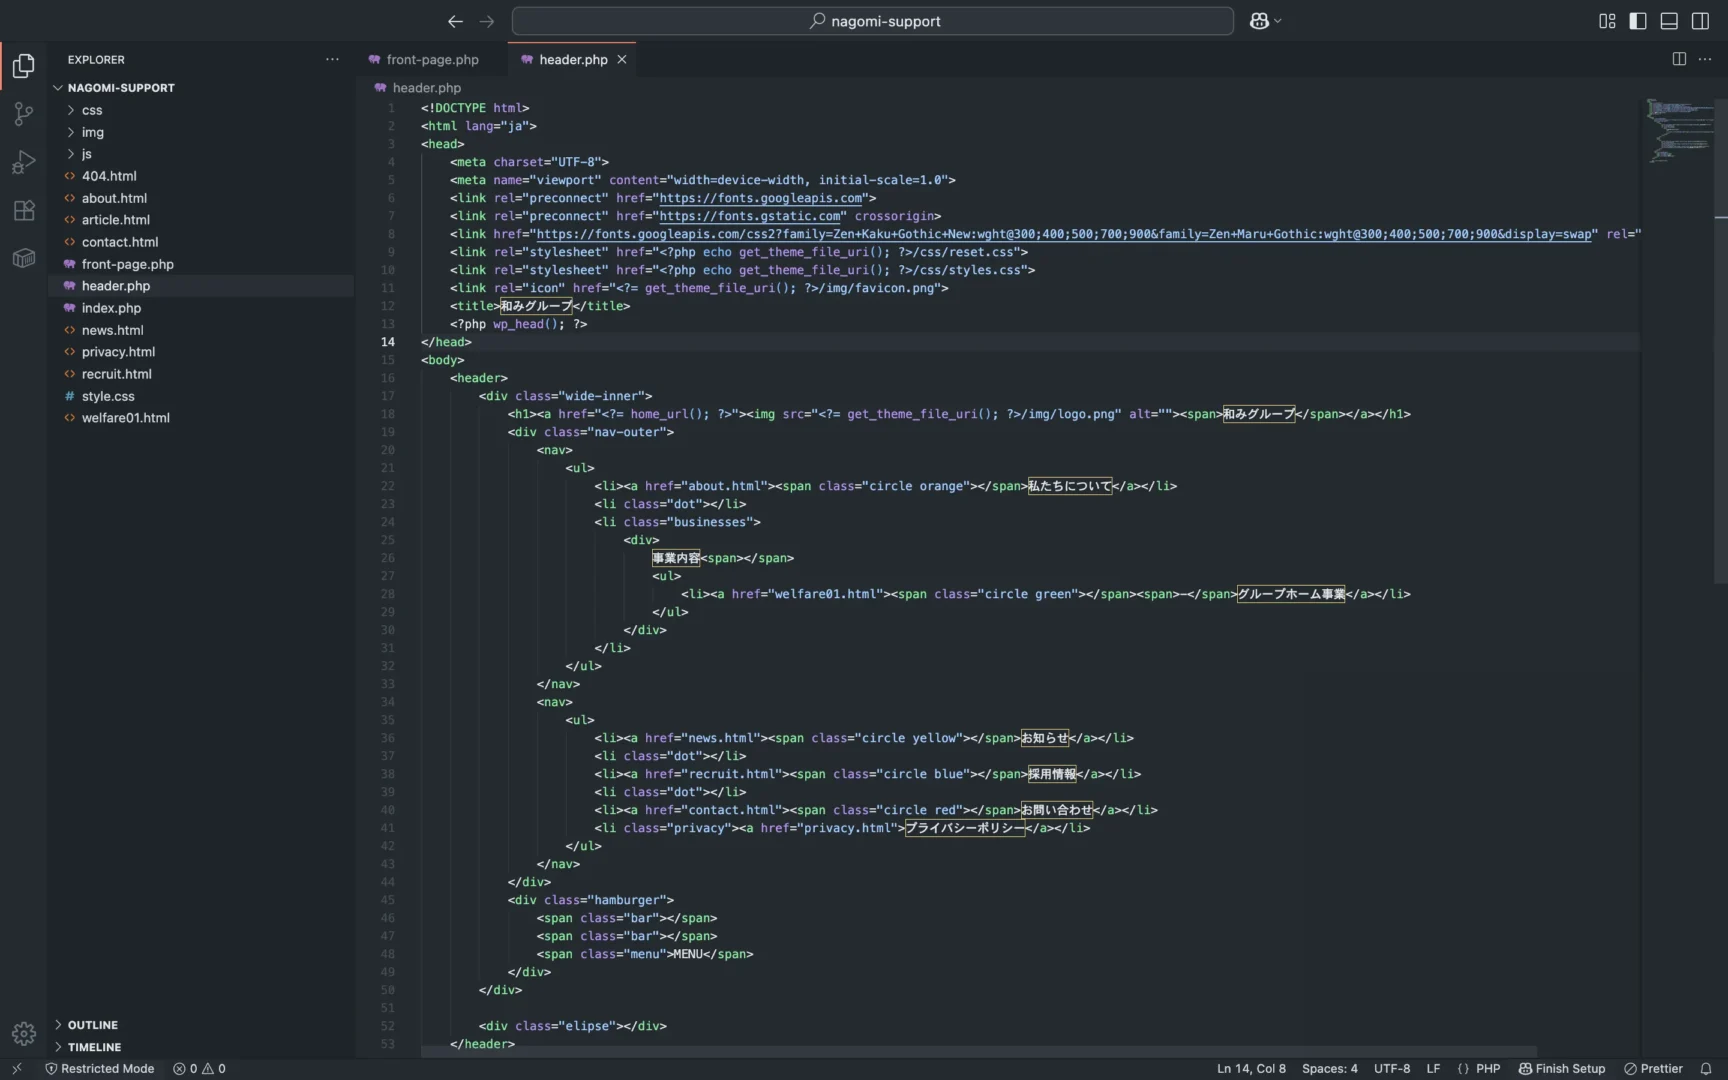Click the Manage gear icon
Image resolution: width=1728 pixels, height=1080 pixels.
click(x=23, y=1033)
